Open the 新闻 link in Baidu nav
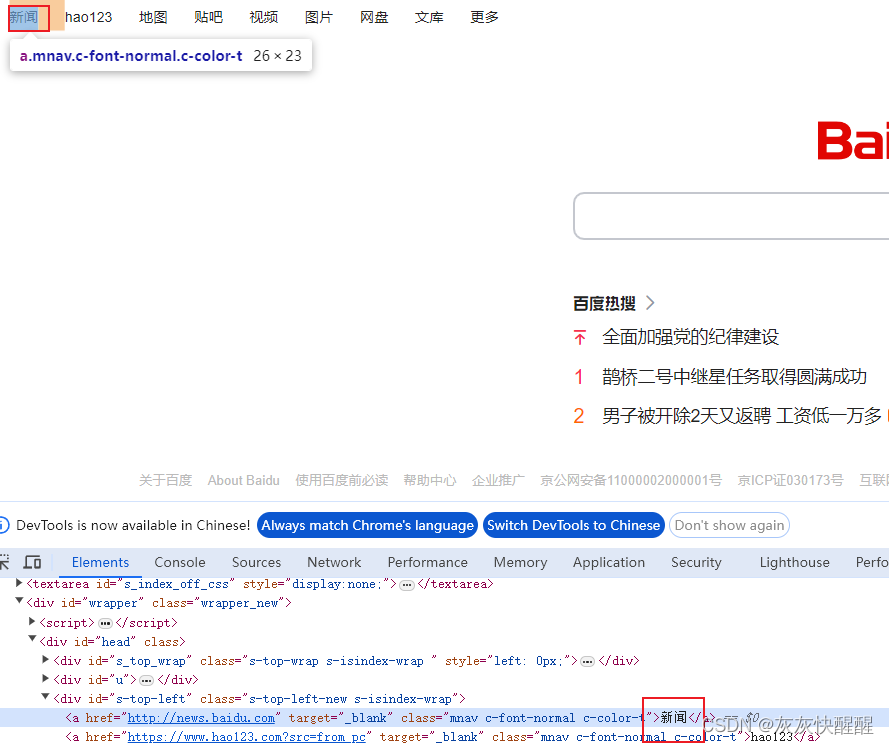The width and height of the screenshot is (889, 744). pyautogui.click(x=23, y=17)
